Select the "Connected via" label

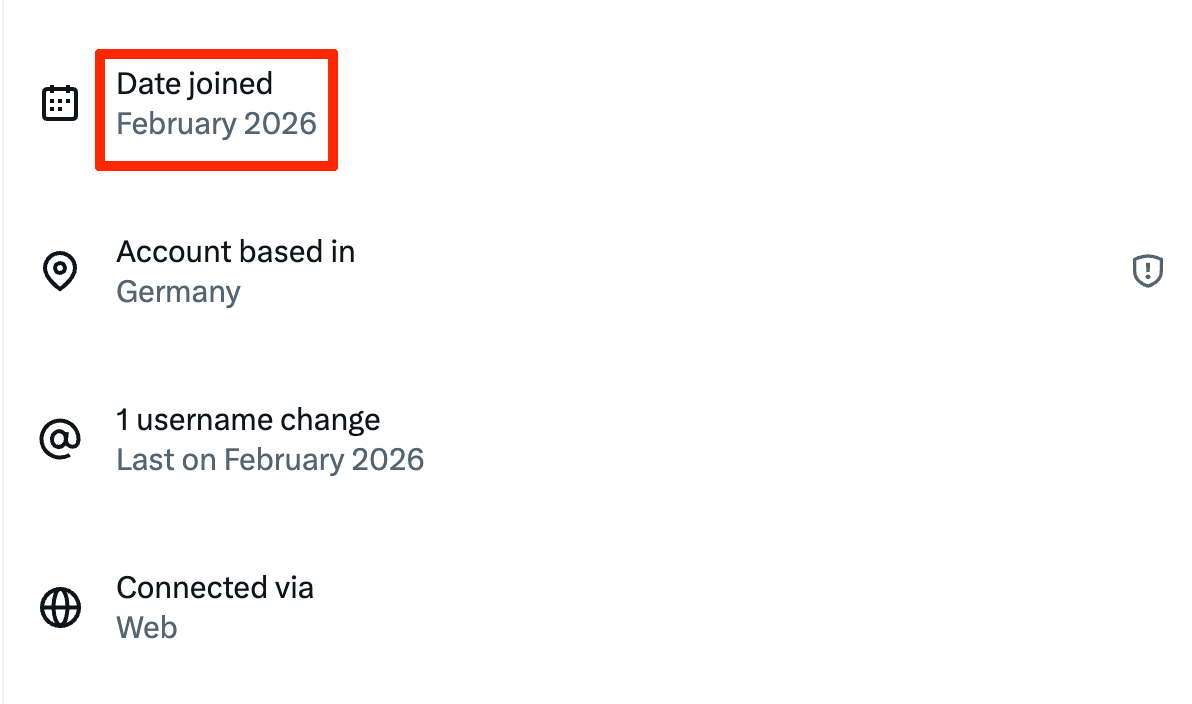click(215, 587)
